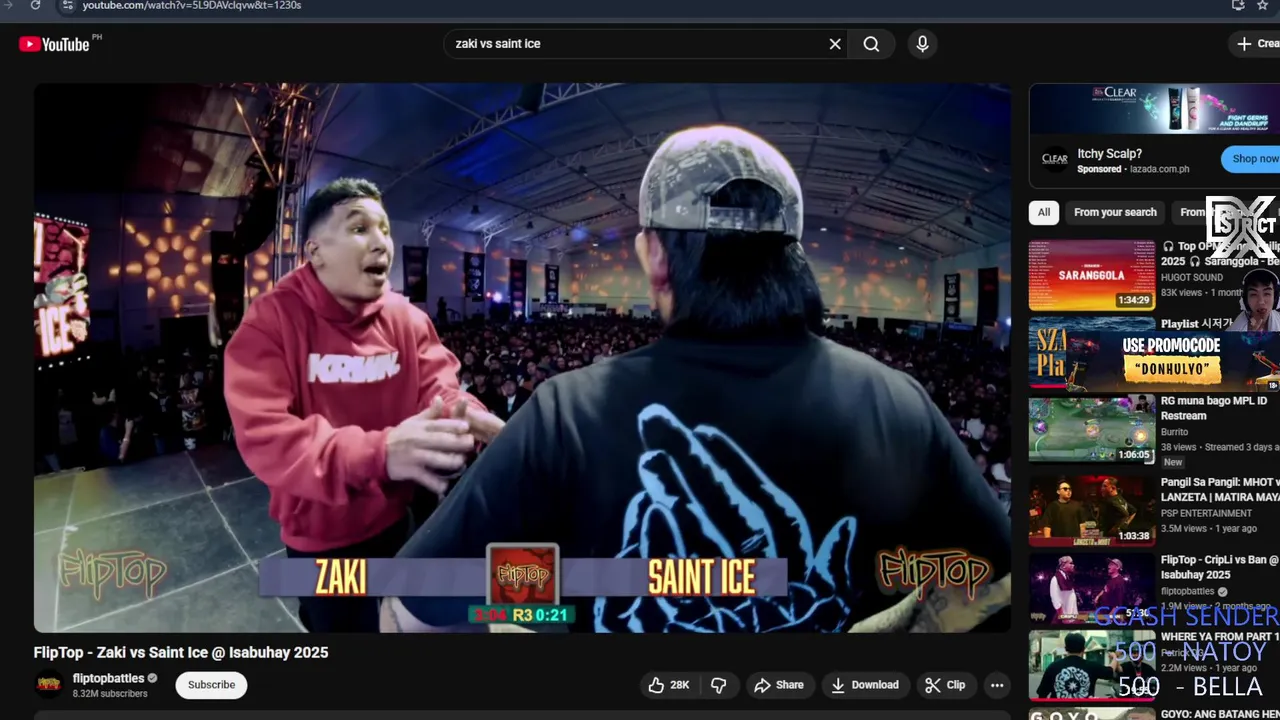Click 'Shop now' on Clear ad
Image resolution: width=1280 pixels, height=720 pixels.
click(x=1252, y=159)
